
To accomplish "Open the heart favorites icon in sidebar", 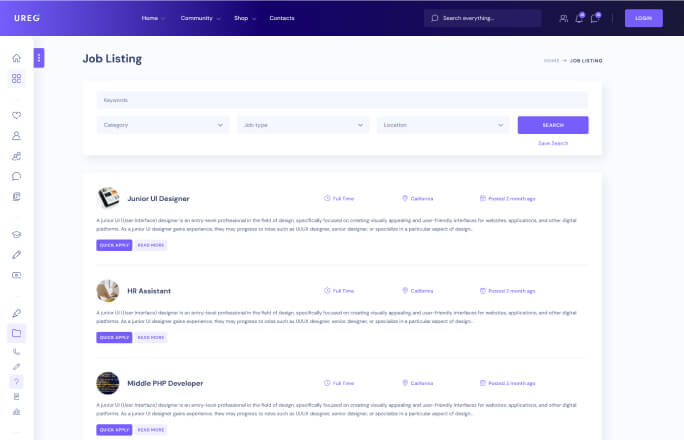I will [x=16, y=115].
